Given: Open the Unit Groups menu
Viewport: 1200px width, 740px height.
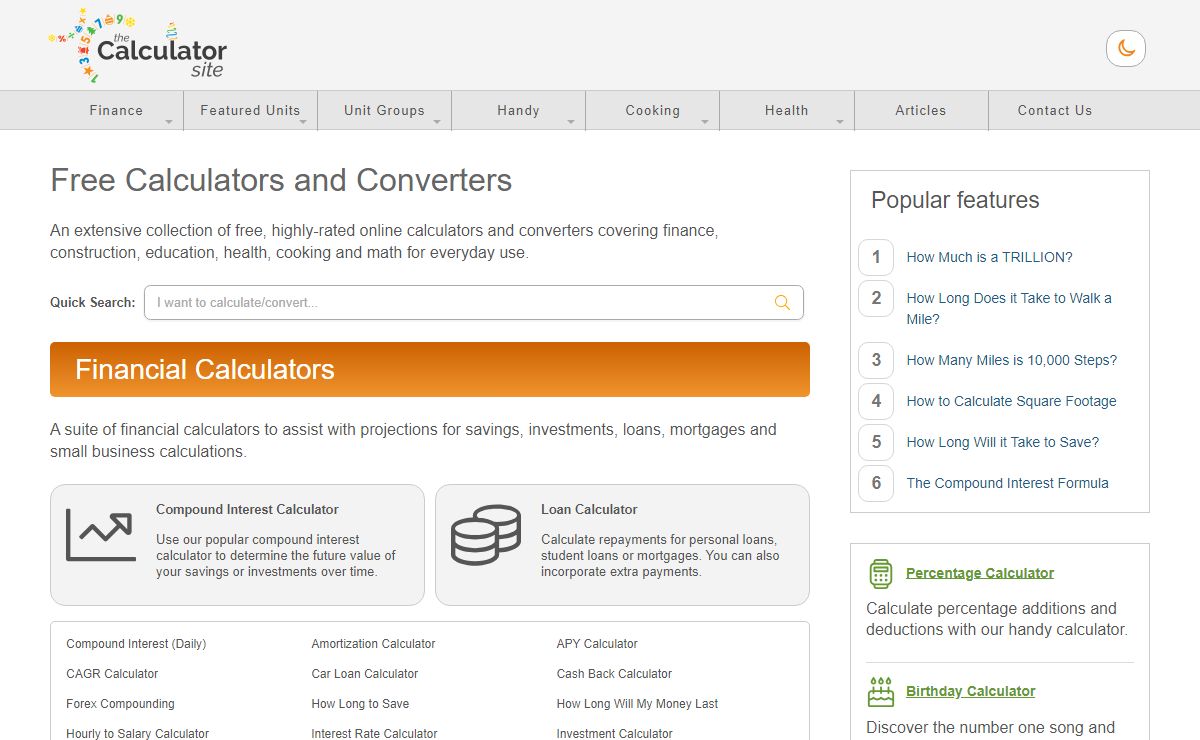Looking at the screenshot, I should [x=384, y=110].
